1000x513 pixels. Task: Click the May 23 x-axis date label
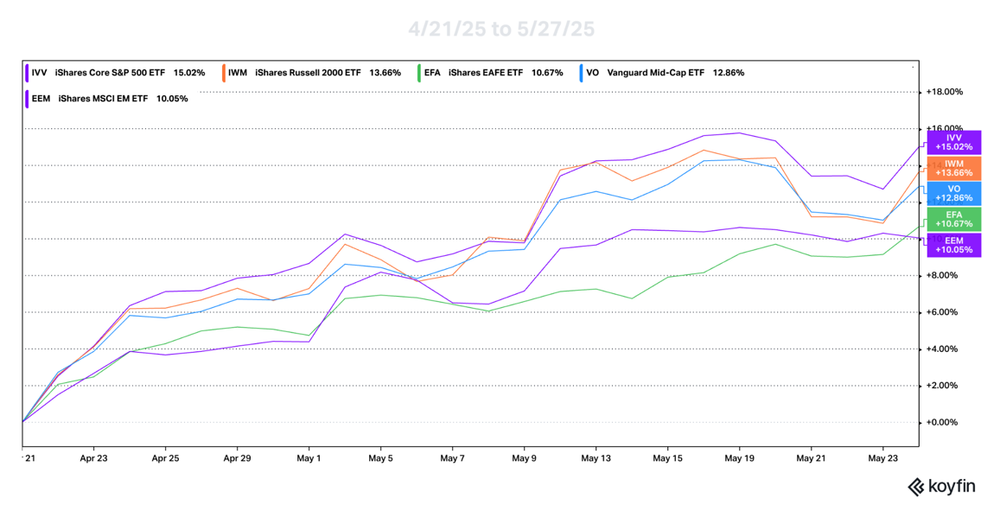tap(883, 458)
